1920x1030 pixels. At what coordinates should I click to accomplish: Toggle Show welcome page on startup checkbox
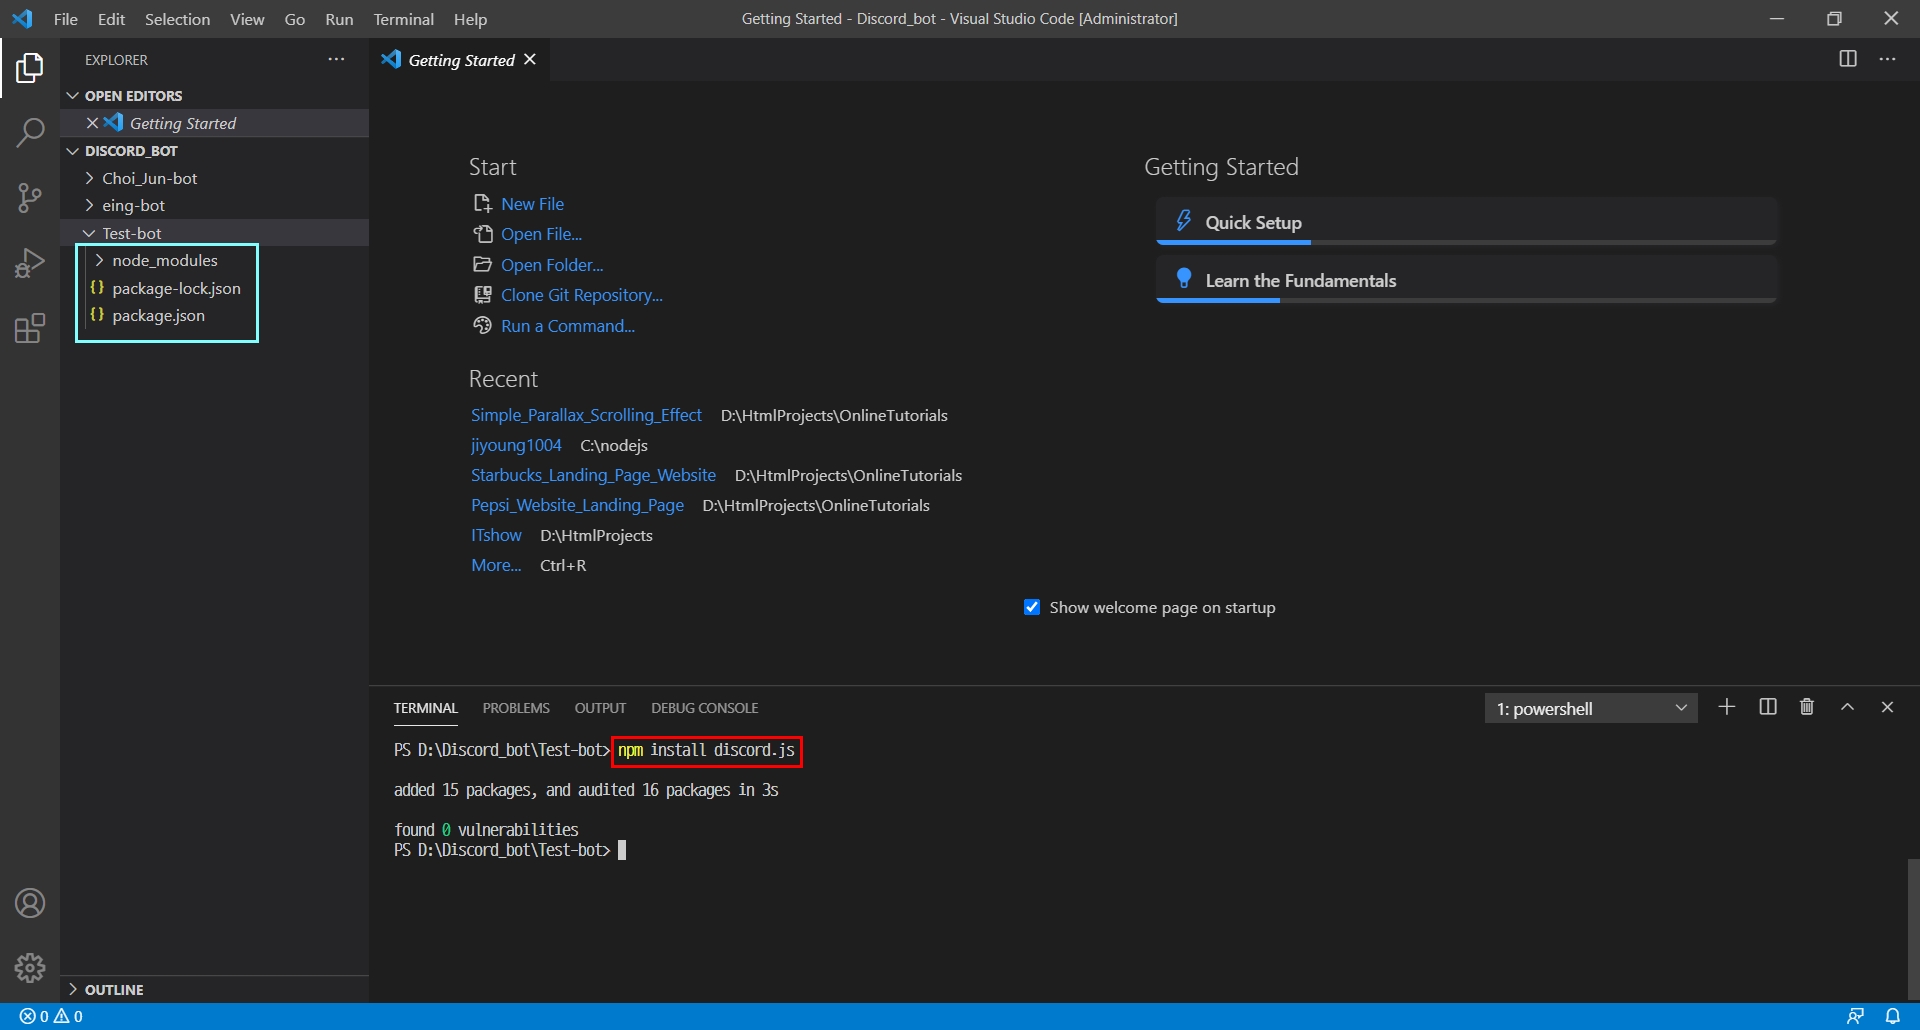click(x=1032, y=607)
